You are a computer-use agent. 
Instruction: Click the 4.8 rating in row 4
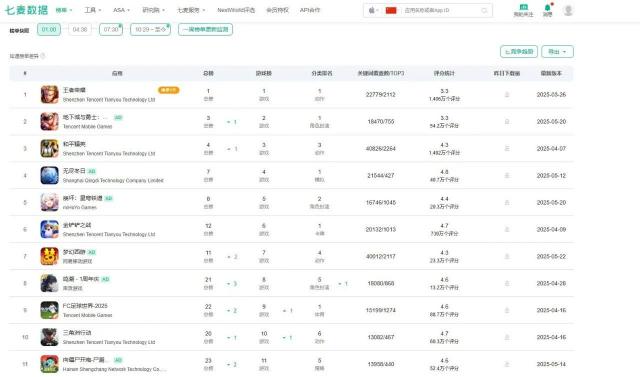click(444, 172)
